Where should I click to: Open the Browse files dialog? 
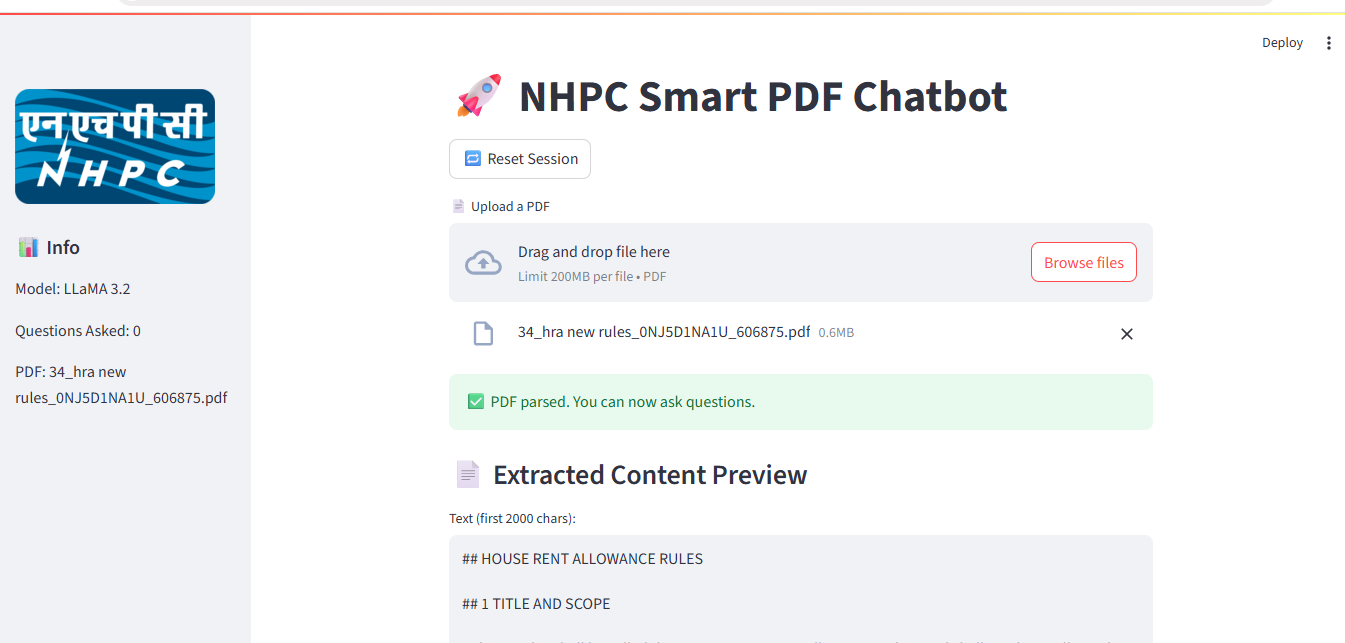(x=1084, y=262)
